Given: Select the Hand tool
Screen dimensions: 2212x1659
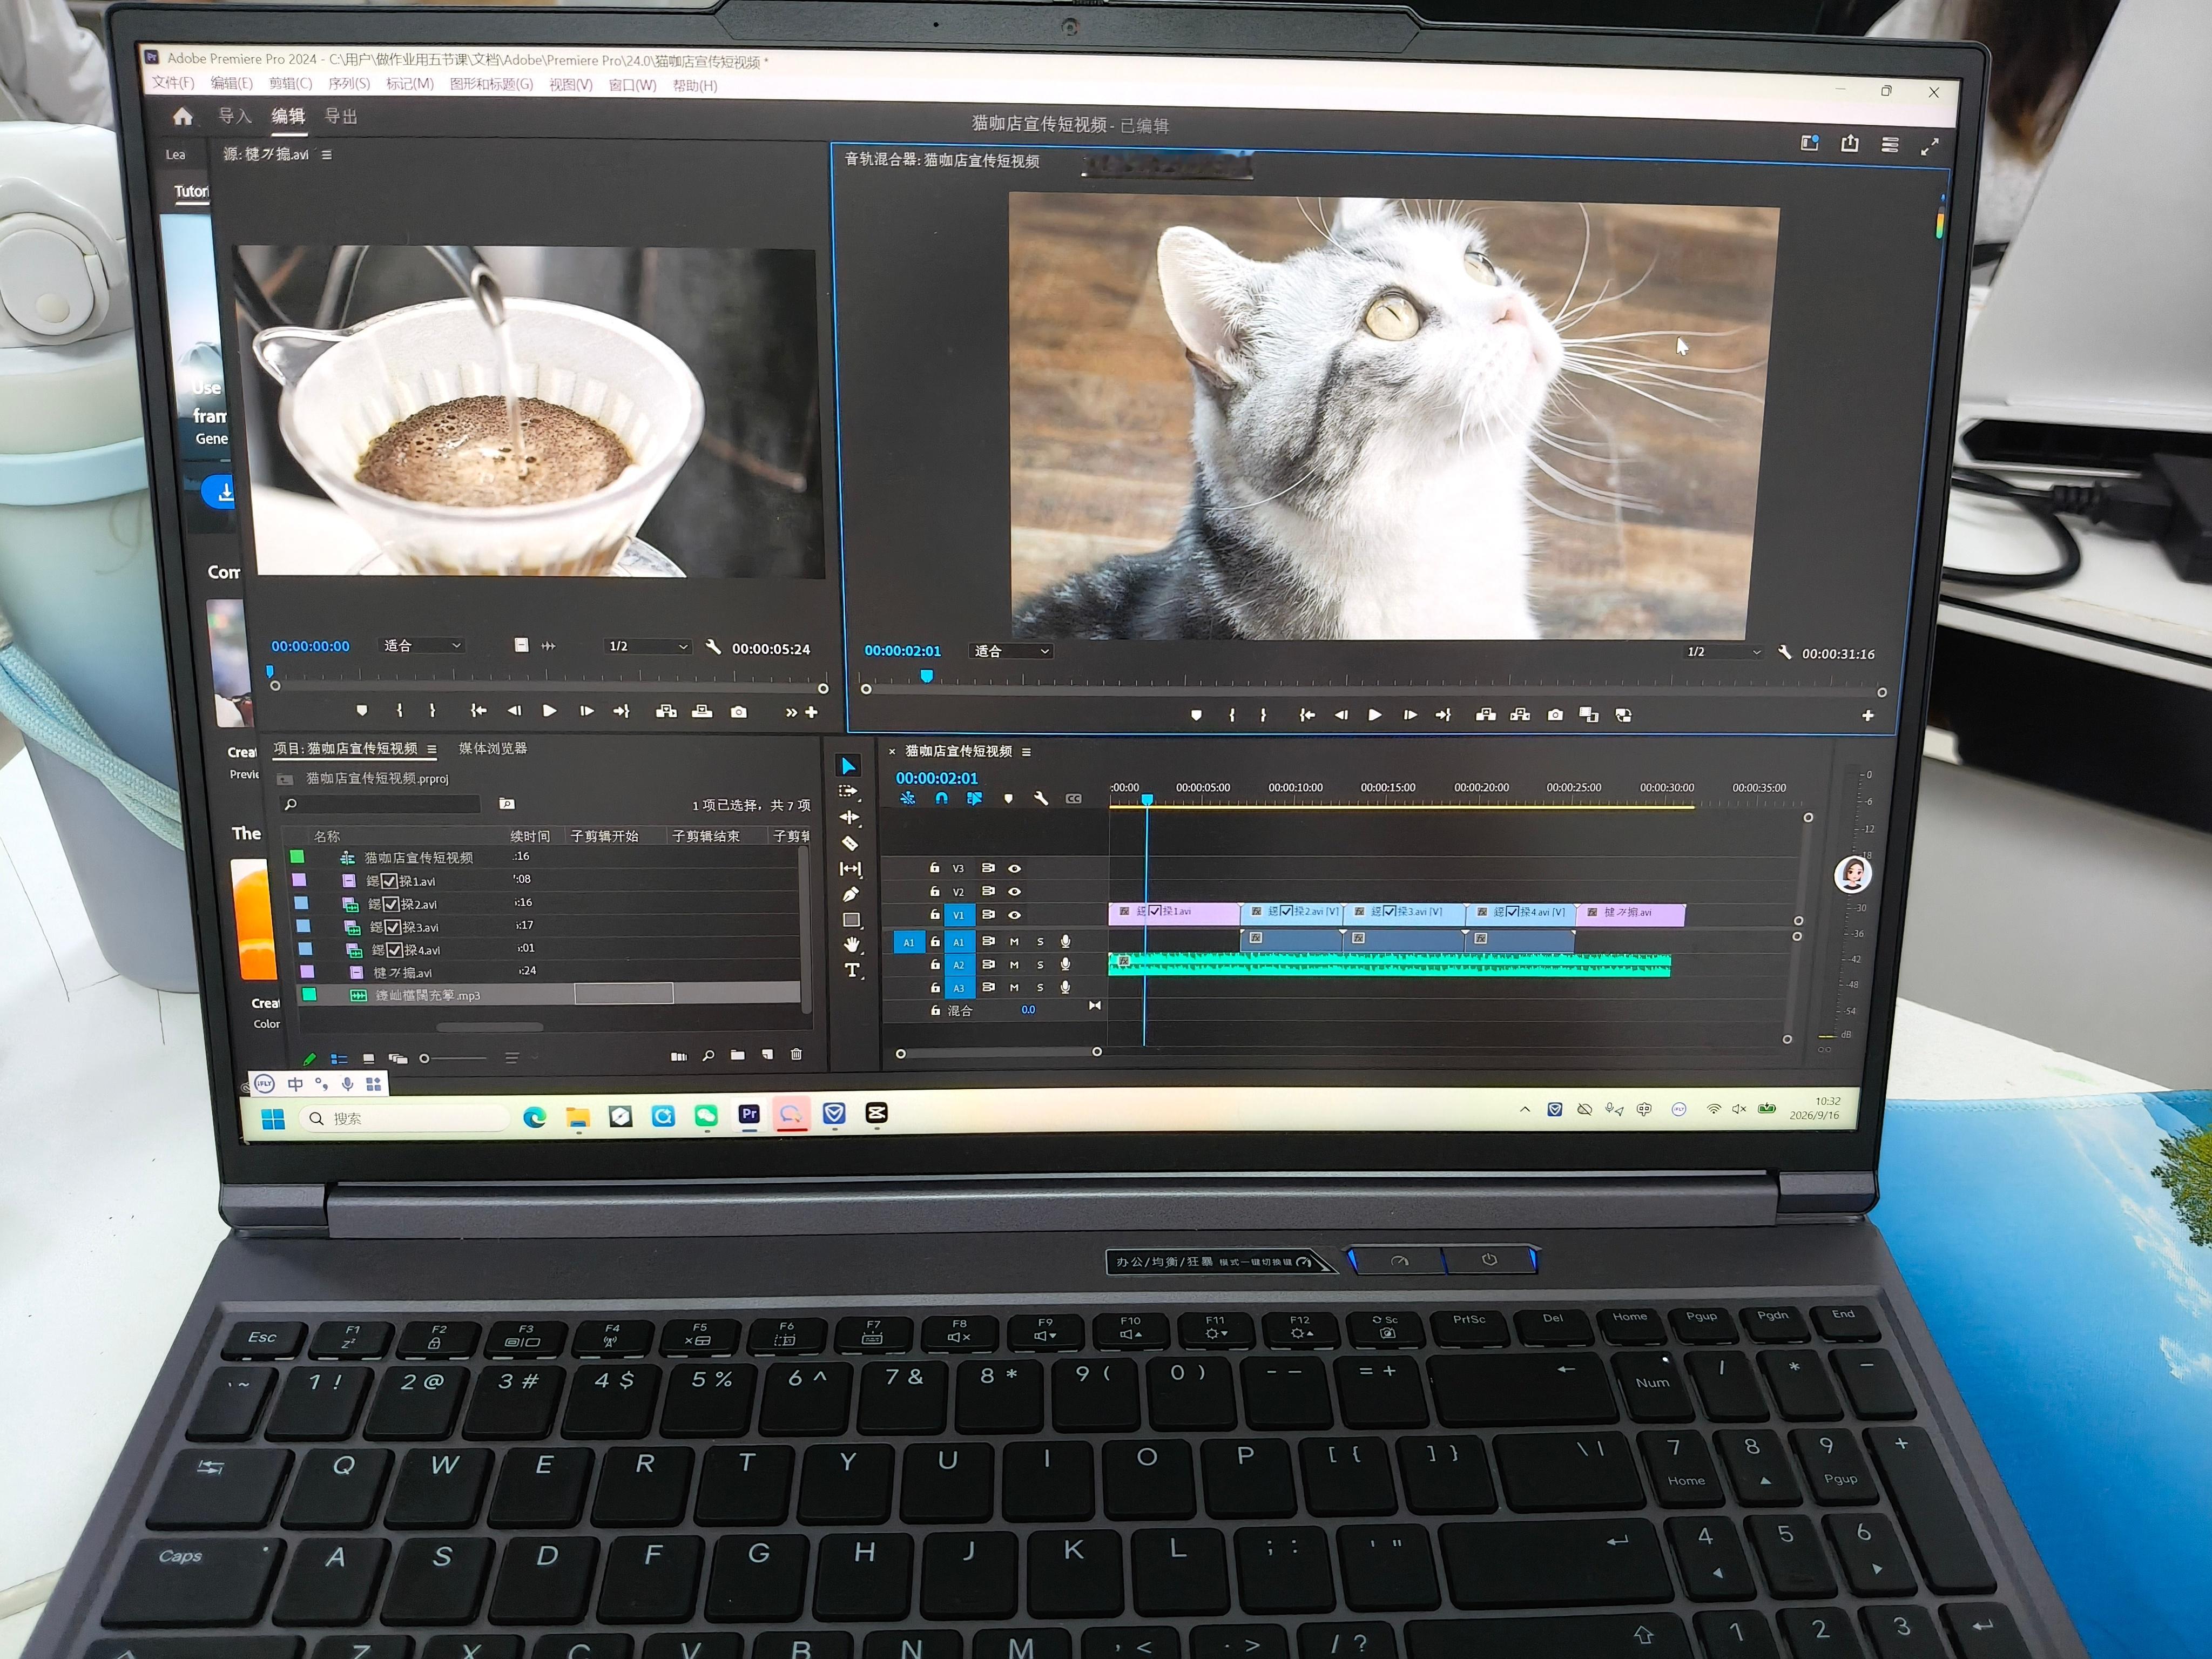Looking at the screenshot, I should [x=852, y=945].
